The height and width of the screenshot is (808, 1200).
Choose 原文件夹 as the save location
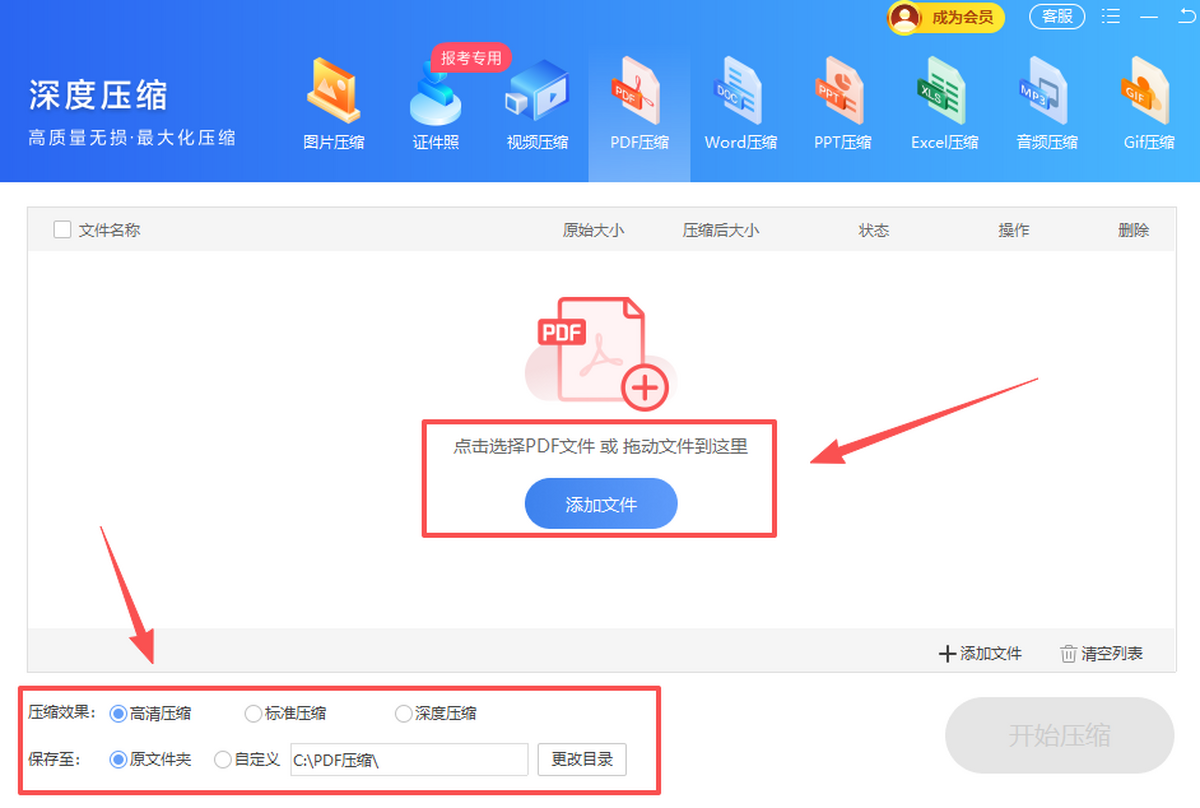[151, 759]
